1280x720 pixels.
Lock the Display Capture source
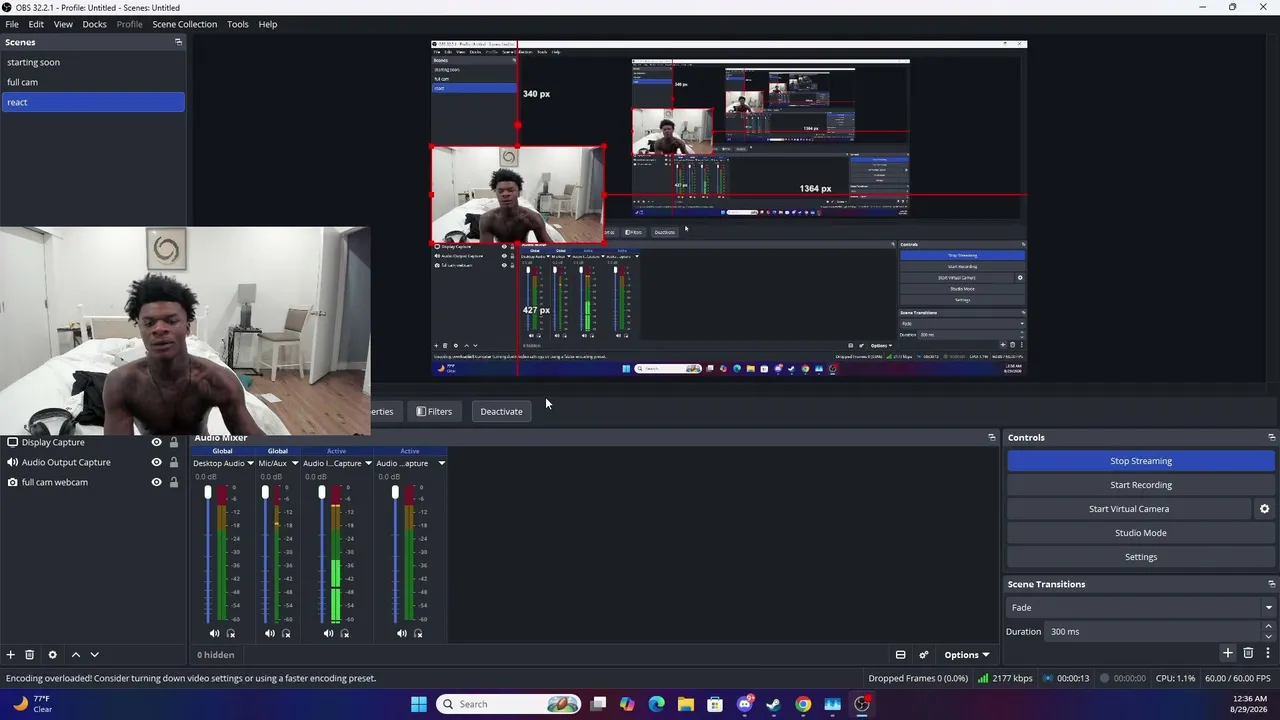click(173, 442)
